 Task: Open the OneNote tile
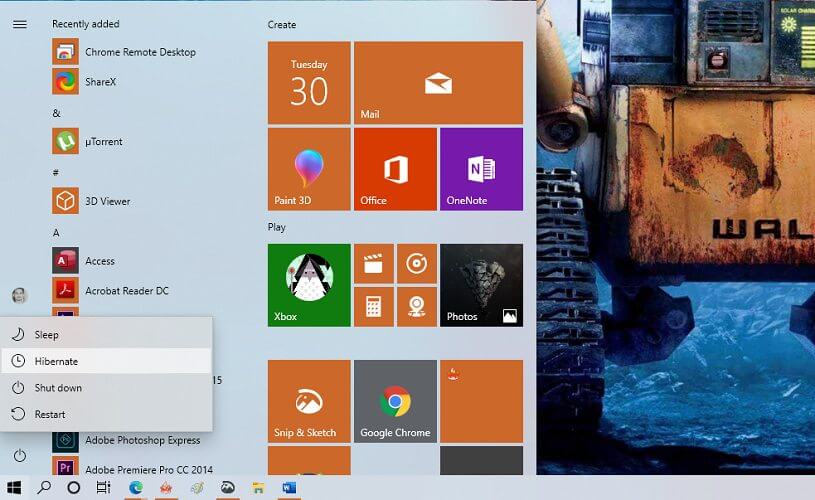pyautogui.click(x=482, y=169)
